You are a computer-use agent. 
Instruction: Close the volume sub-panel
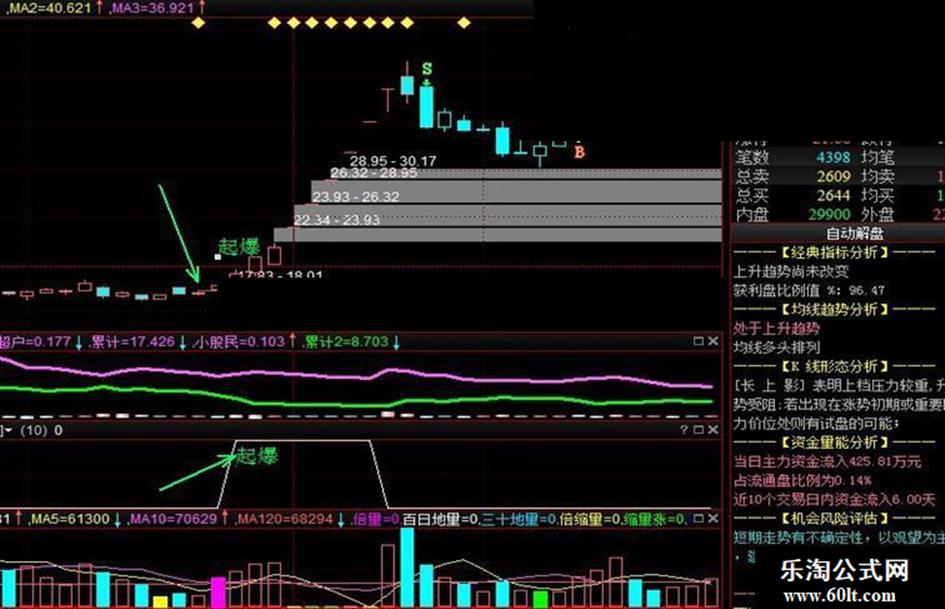(x=713, y=519)
